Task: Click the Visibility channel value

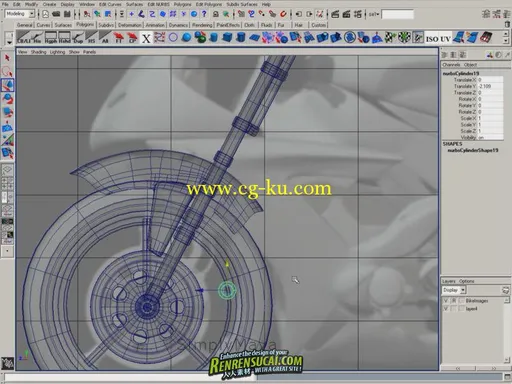Action: [490, 137]
